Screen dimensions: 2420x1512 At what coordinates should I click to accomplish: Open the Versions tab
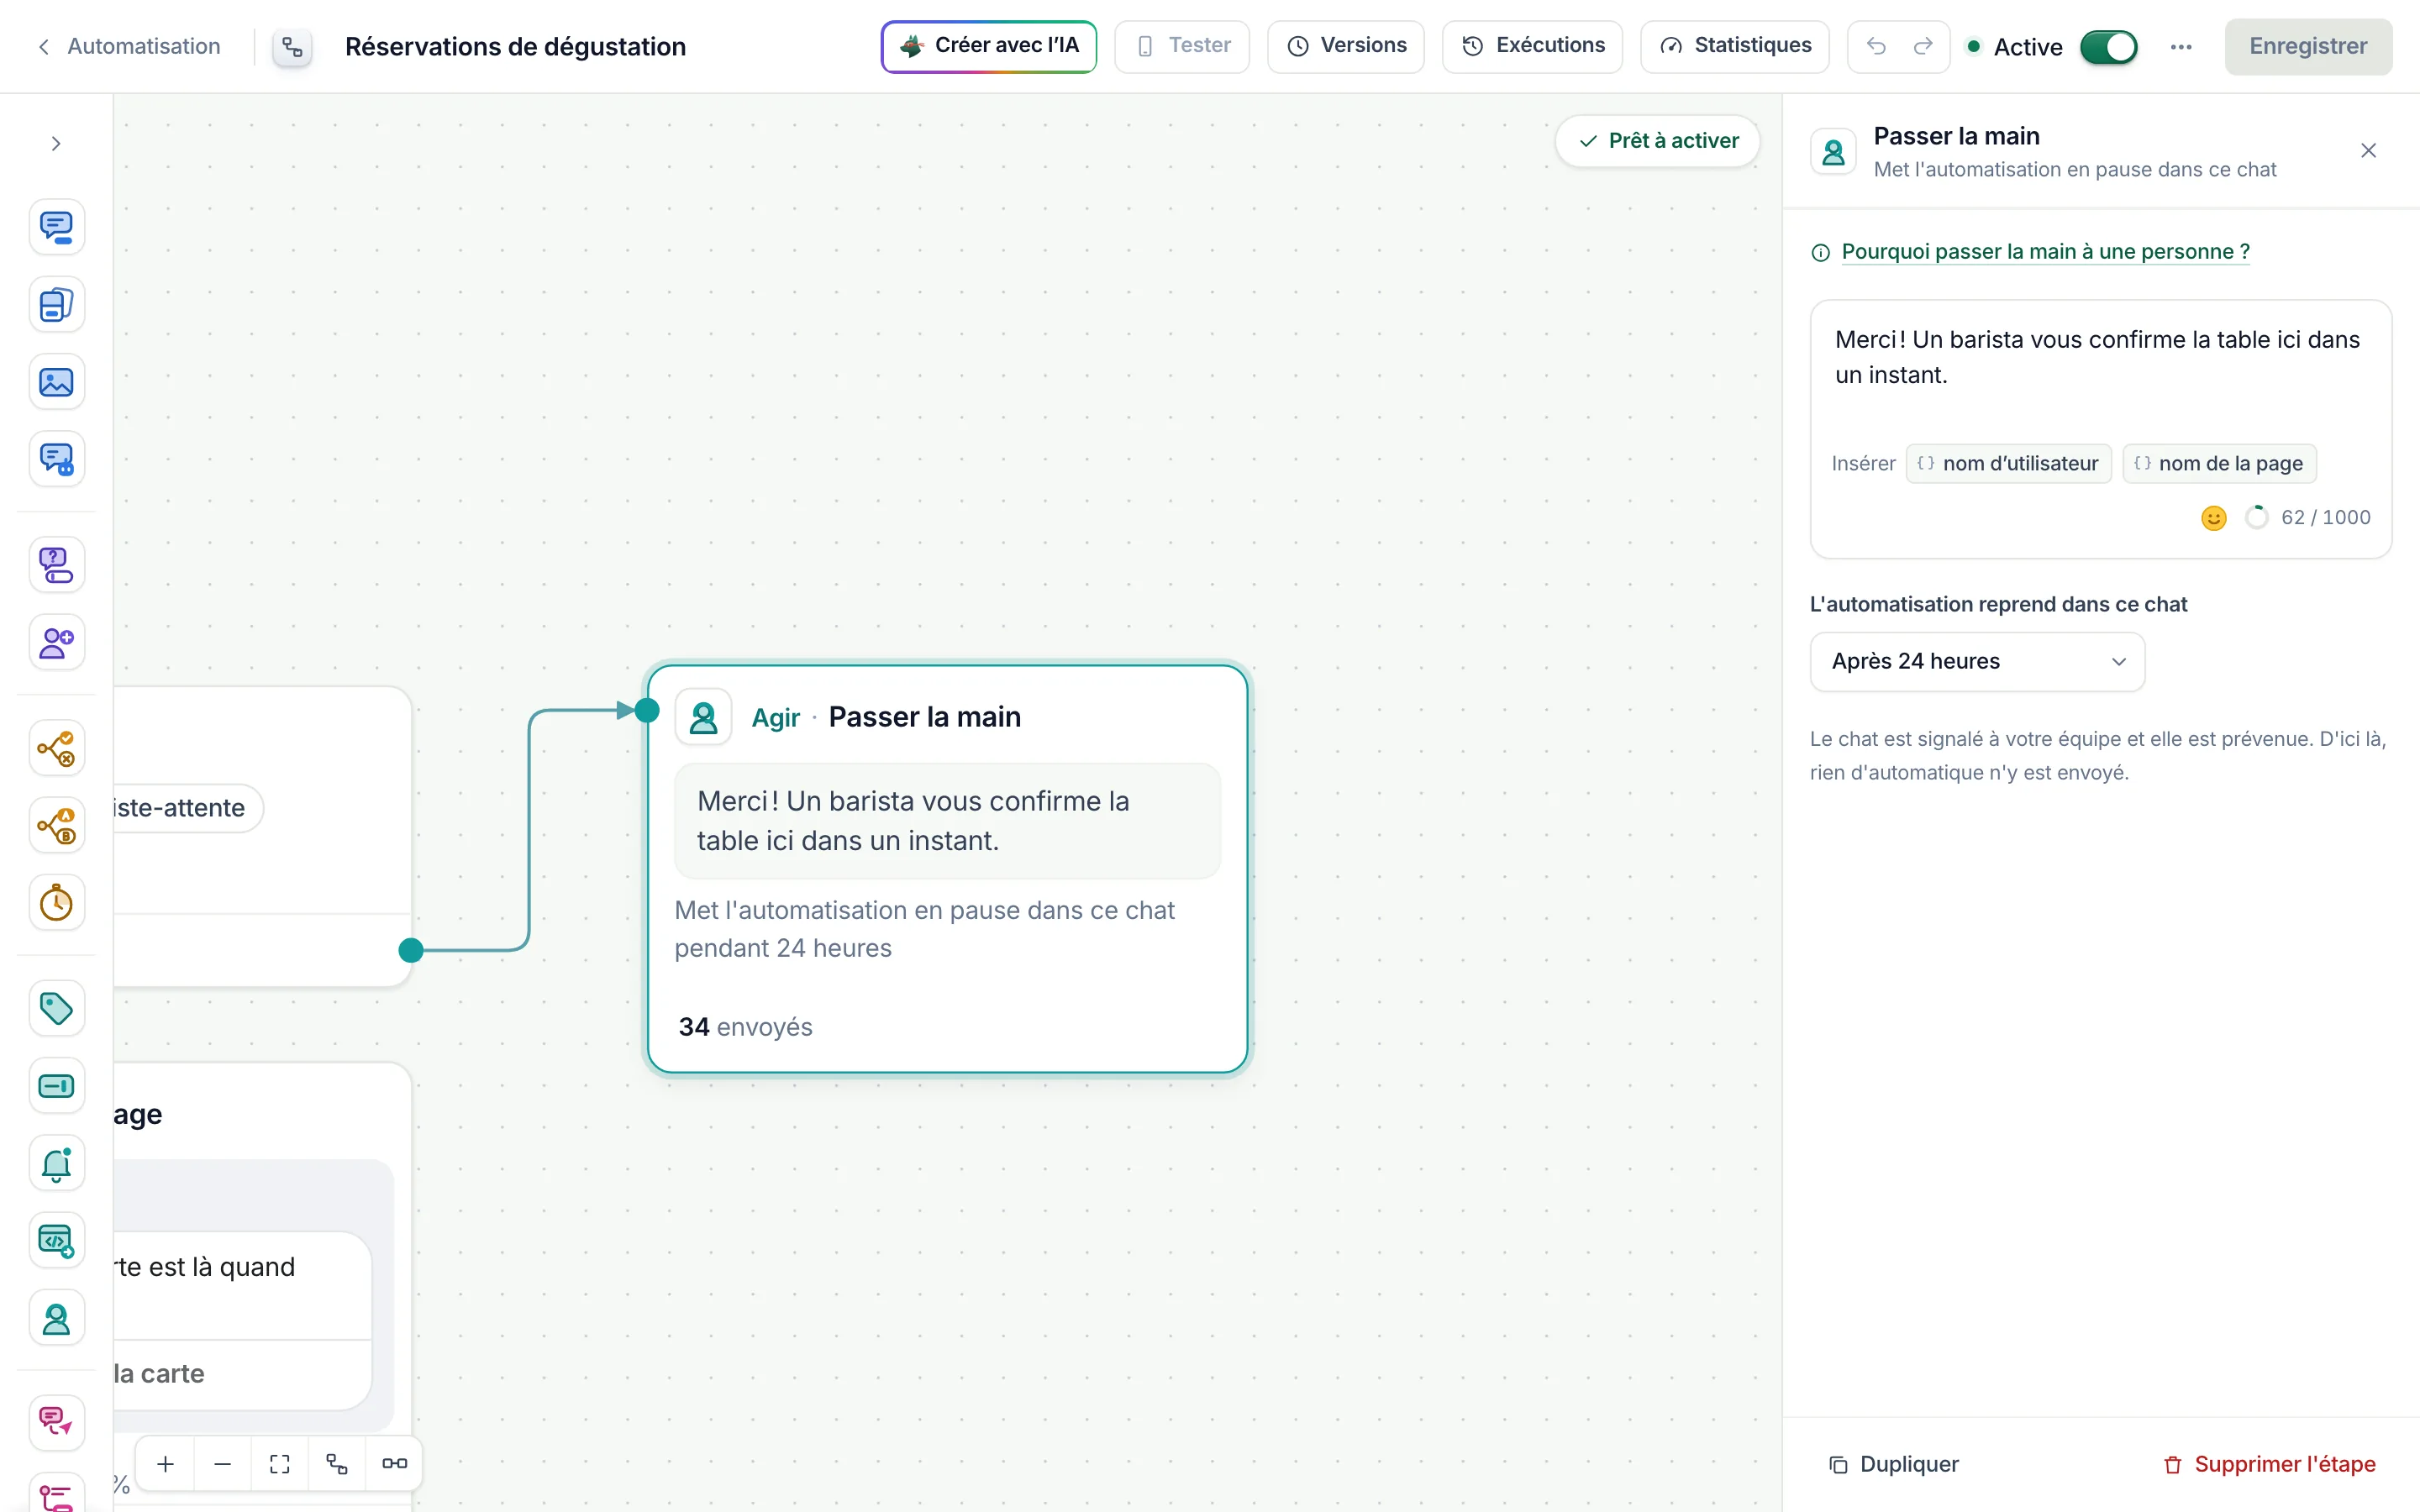(1346, 46)
